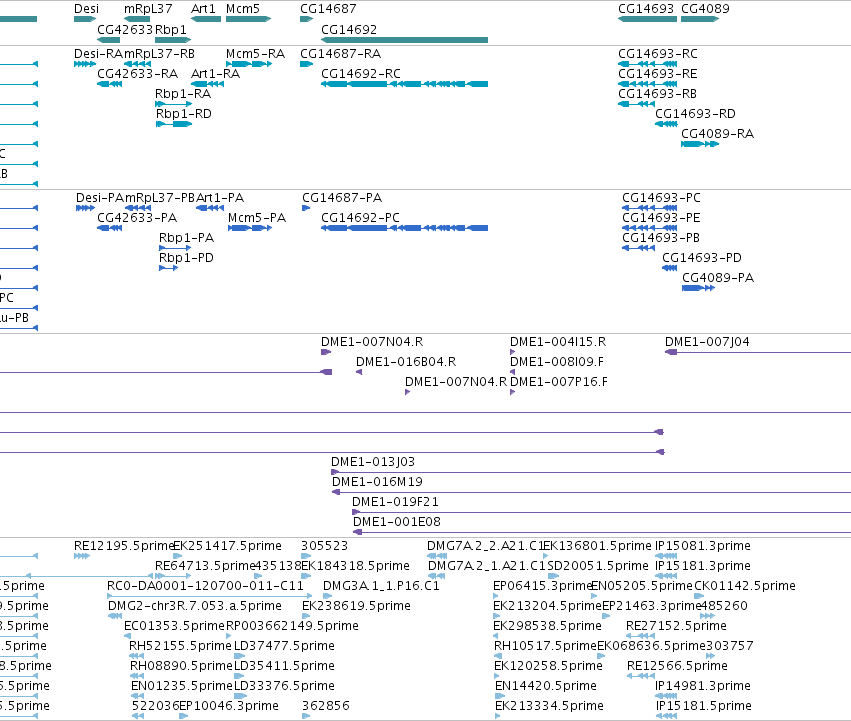
Task: Click EST EK251417.5prime
Action: [x=177, y=556]
